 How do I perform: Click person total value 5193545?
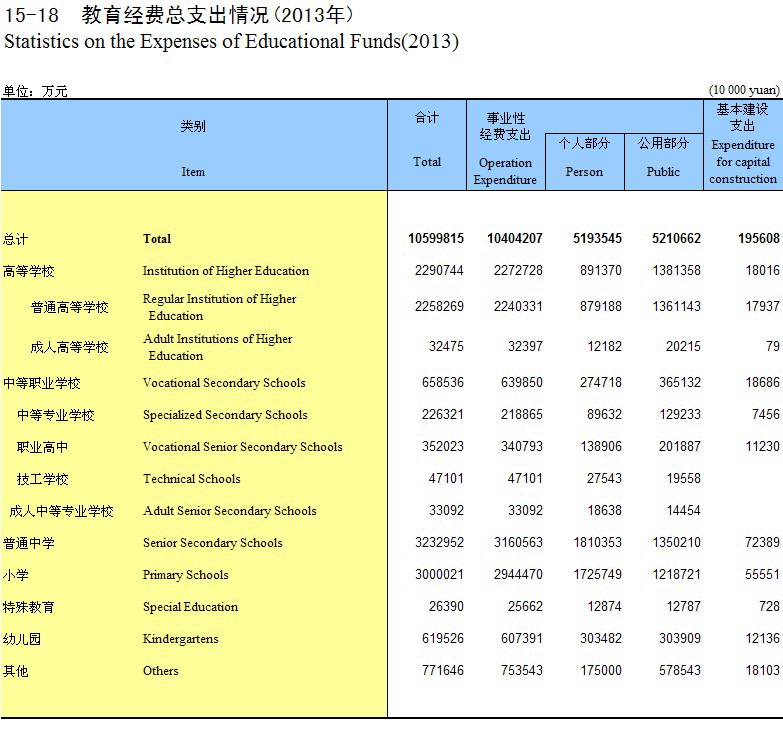click(597, 238)
